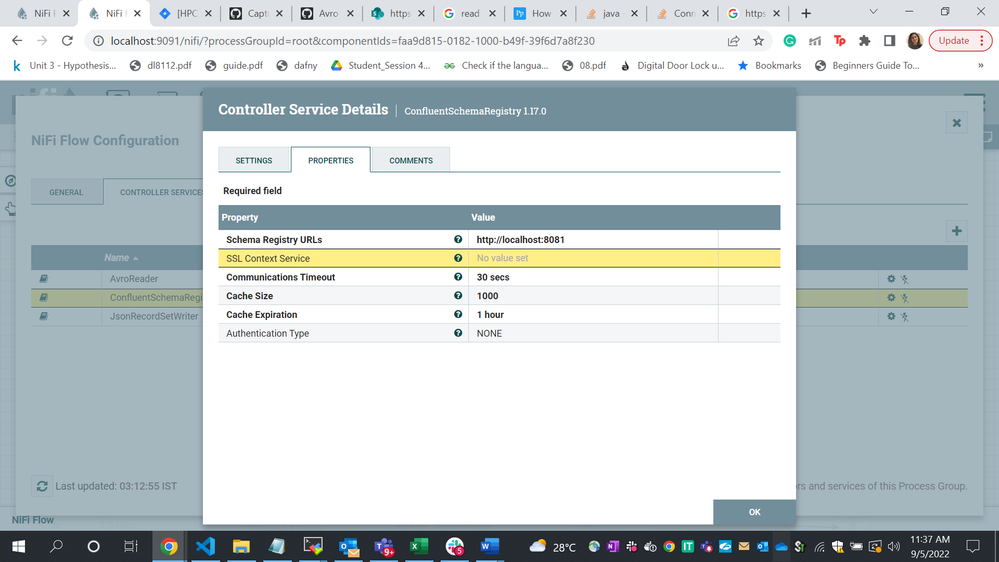The image size is (999, 562).
Task: Click the address bar URL
Action: coord(352,41)
